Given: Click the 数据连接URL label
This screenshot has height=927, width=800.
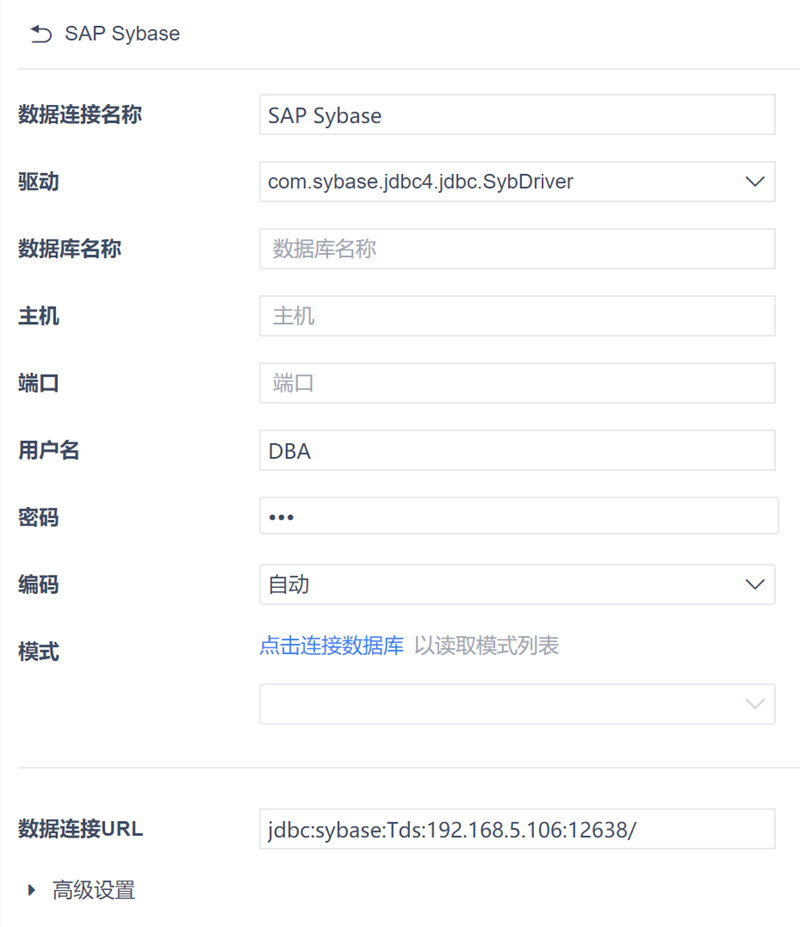Looking at the screenshot, I should pyautogui.click(x=81, y=829).
